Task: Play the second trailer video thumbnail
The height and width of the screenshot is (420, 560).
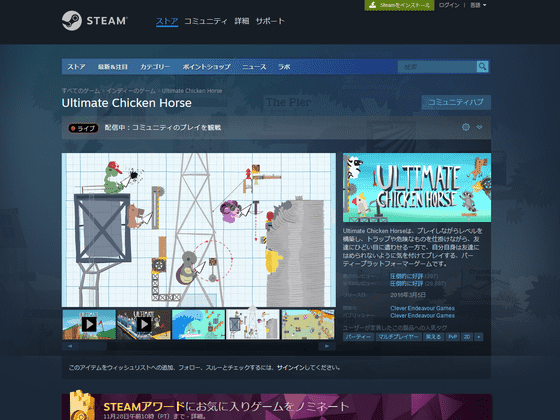Action: click(x=144, y=324)
